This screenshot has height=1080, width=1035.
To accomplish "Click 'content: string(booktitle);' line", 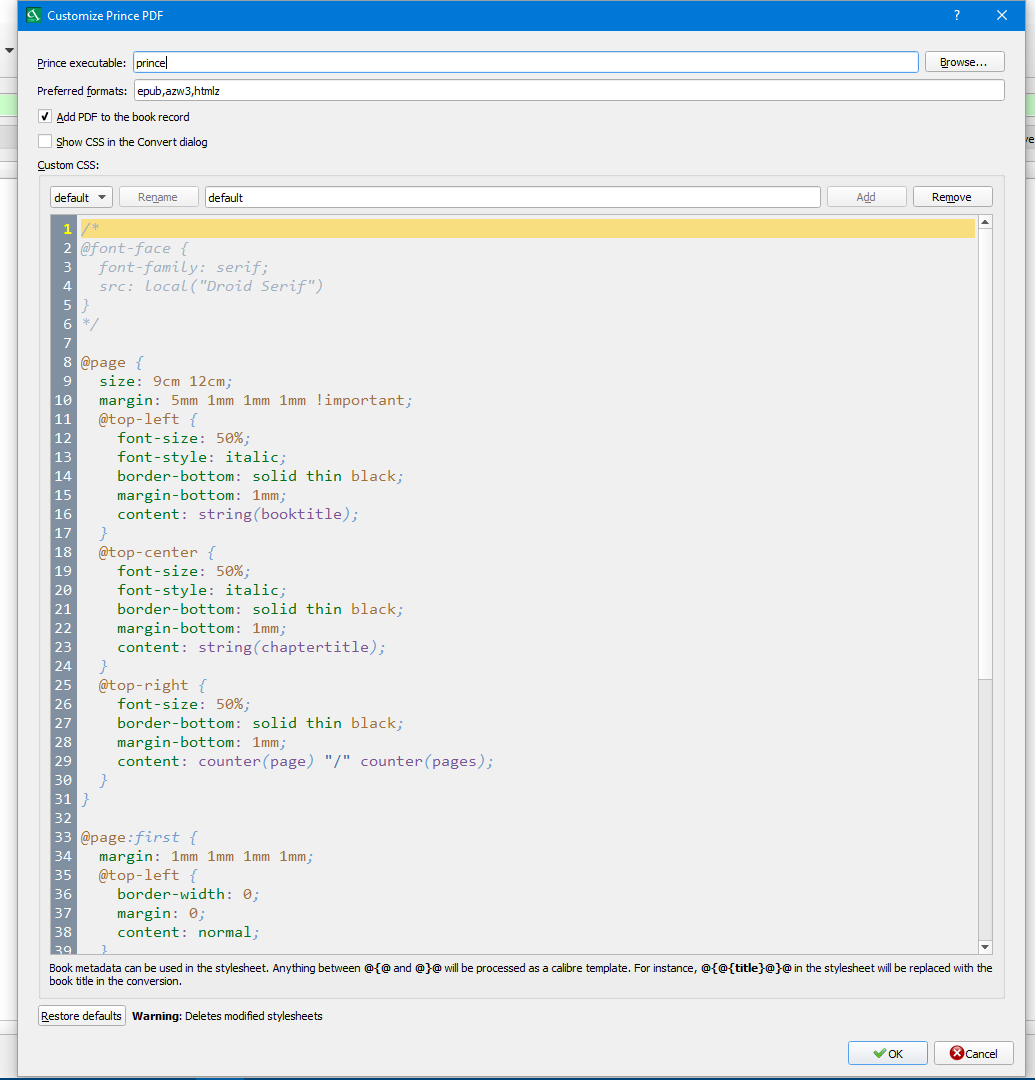I will [x=238, y=514].
